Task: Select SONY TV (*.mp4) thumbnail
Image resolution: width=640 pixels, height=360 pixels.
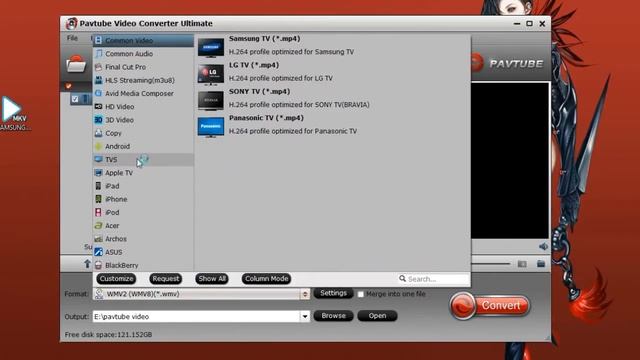Action: (x=211, y=101)
